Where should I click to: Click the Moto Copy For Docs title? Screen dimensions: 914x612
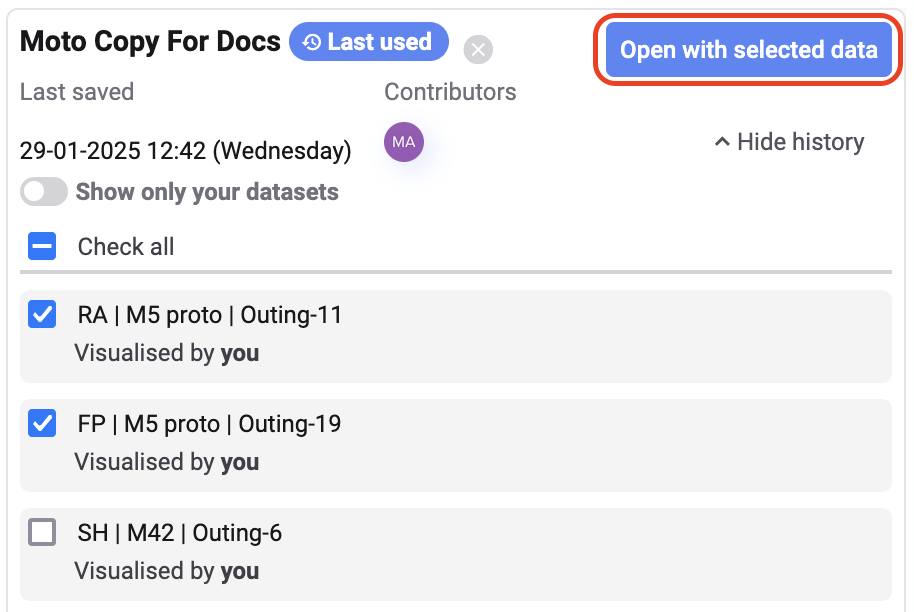[150, 42]
